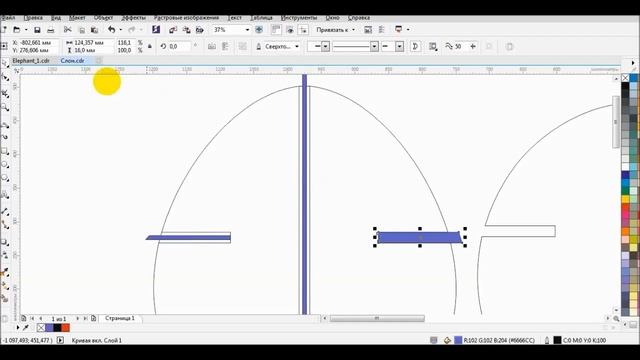Click the Print icon
The width and height of the screenshot is (640, 360).
click(x=51, y=30)
